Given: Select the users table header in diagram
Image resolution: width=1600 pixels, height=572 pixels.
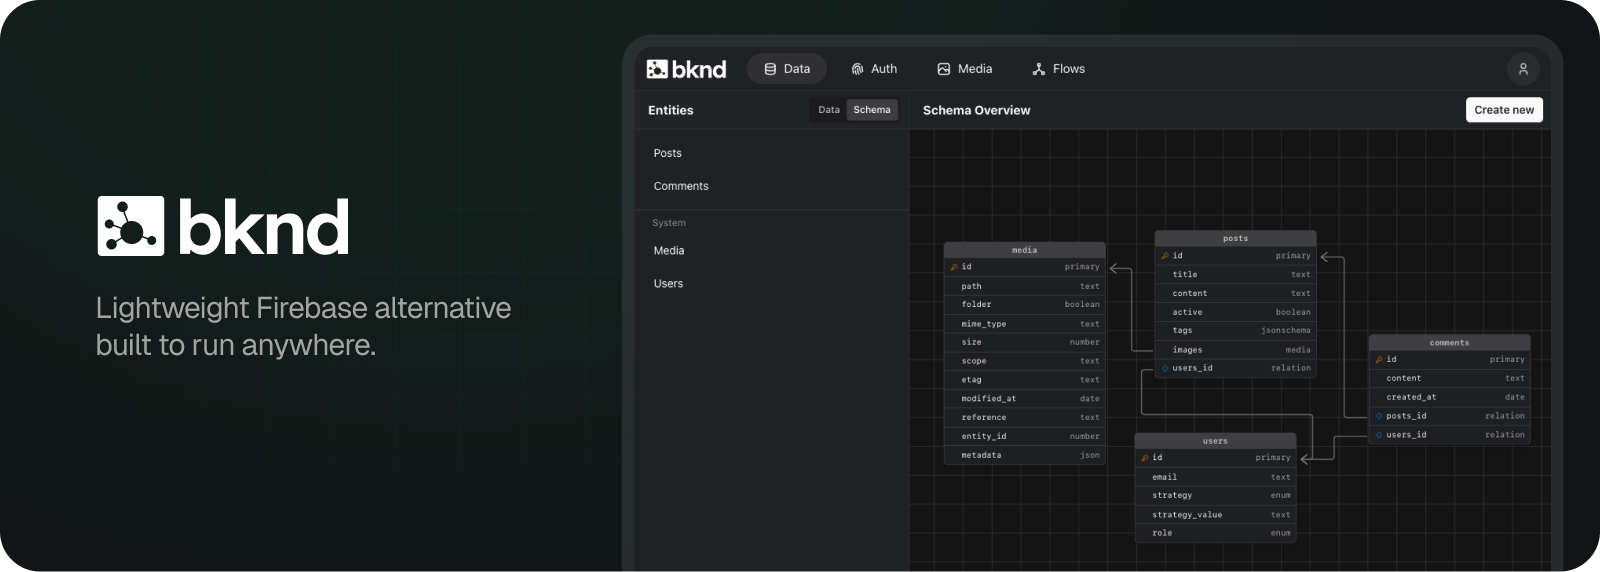Looking at the screenshot, I should pos(1215,441).
